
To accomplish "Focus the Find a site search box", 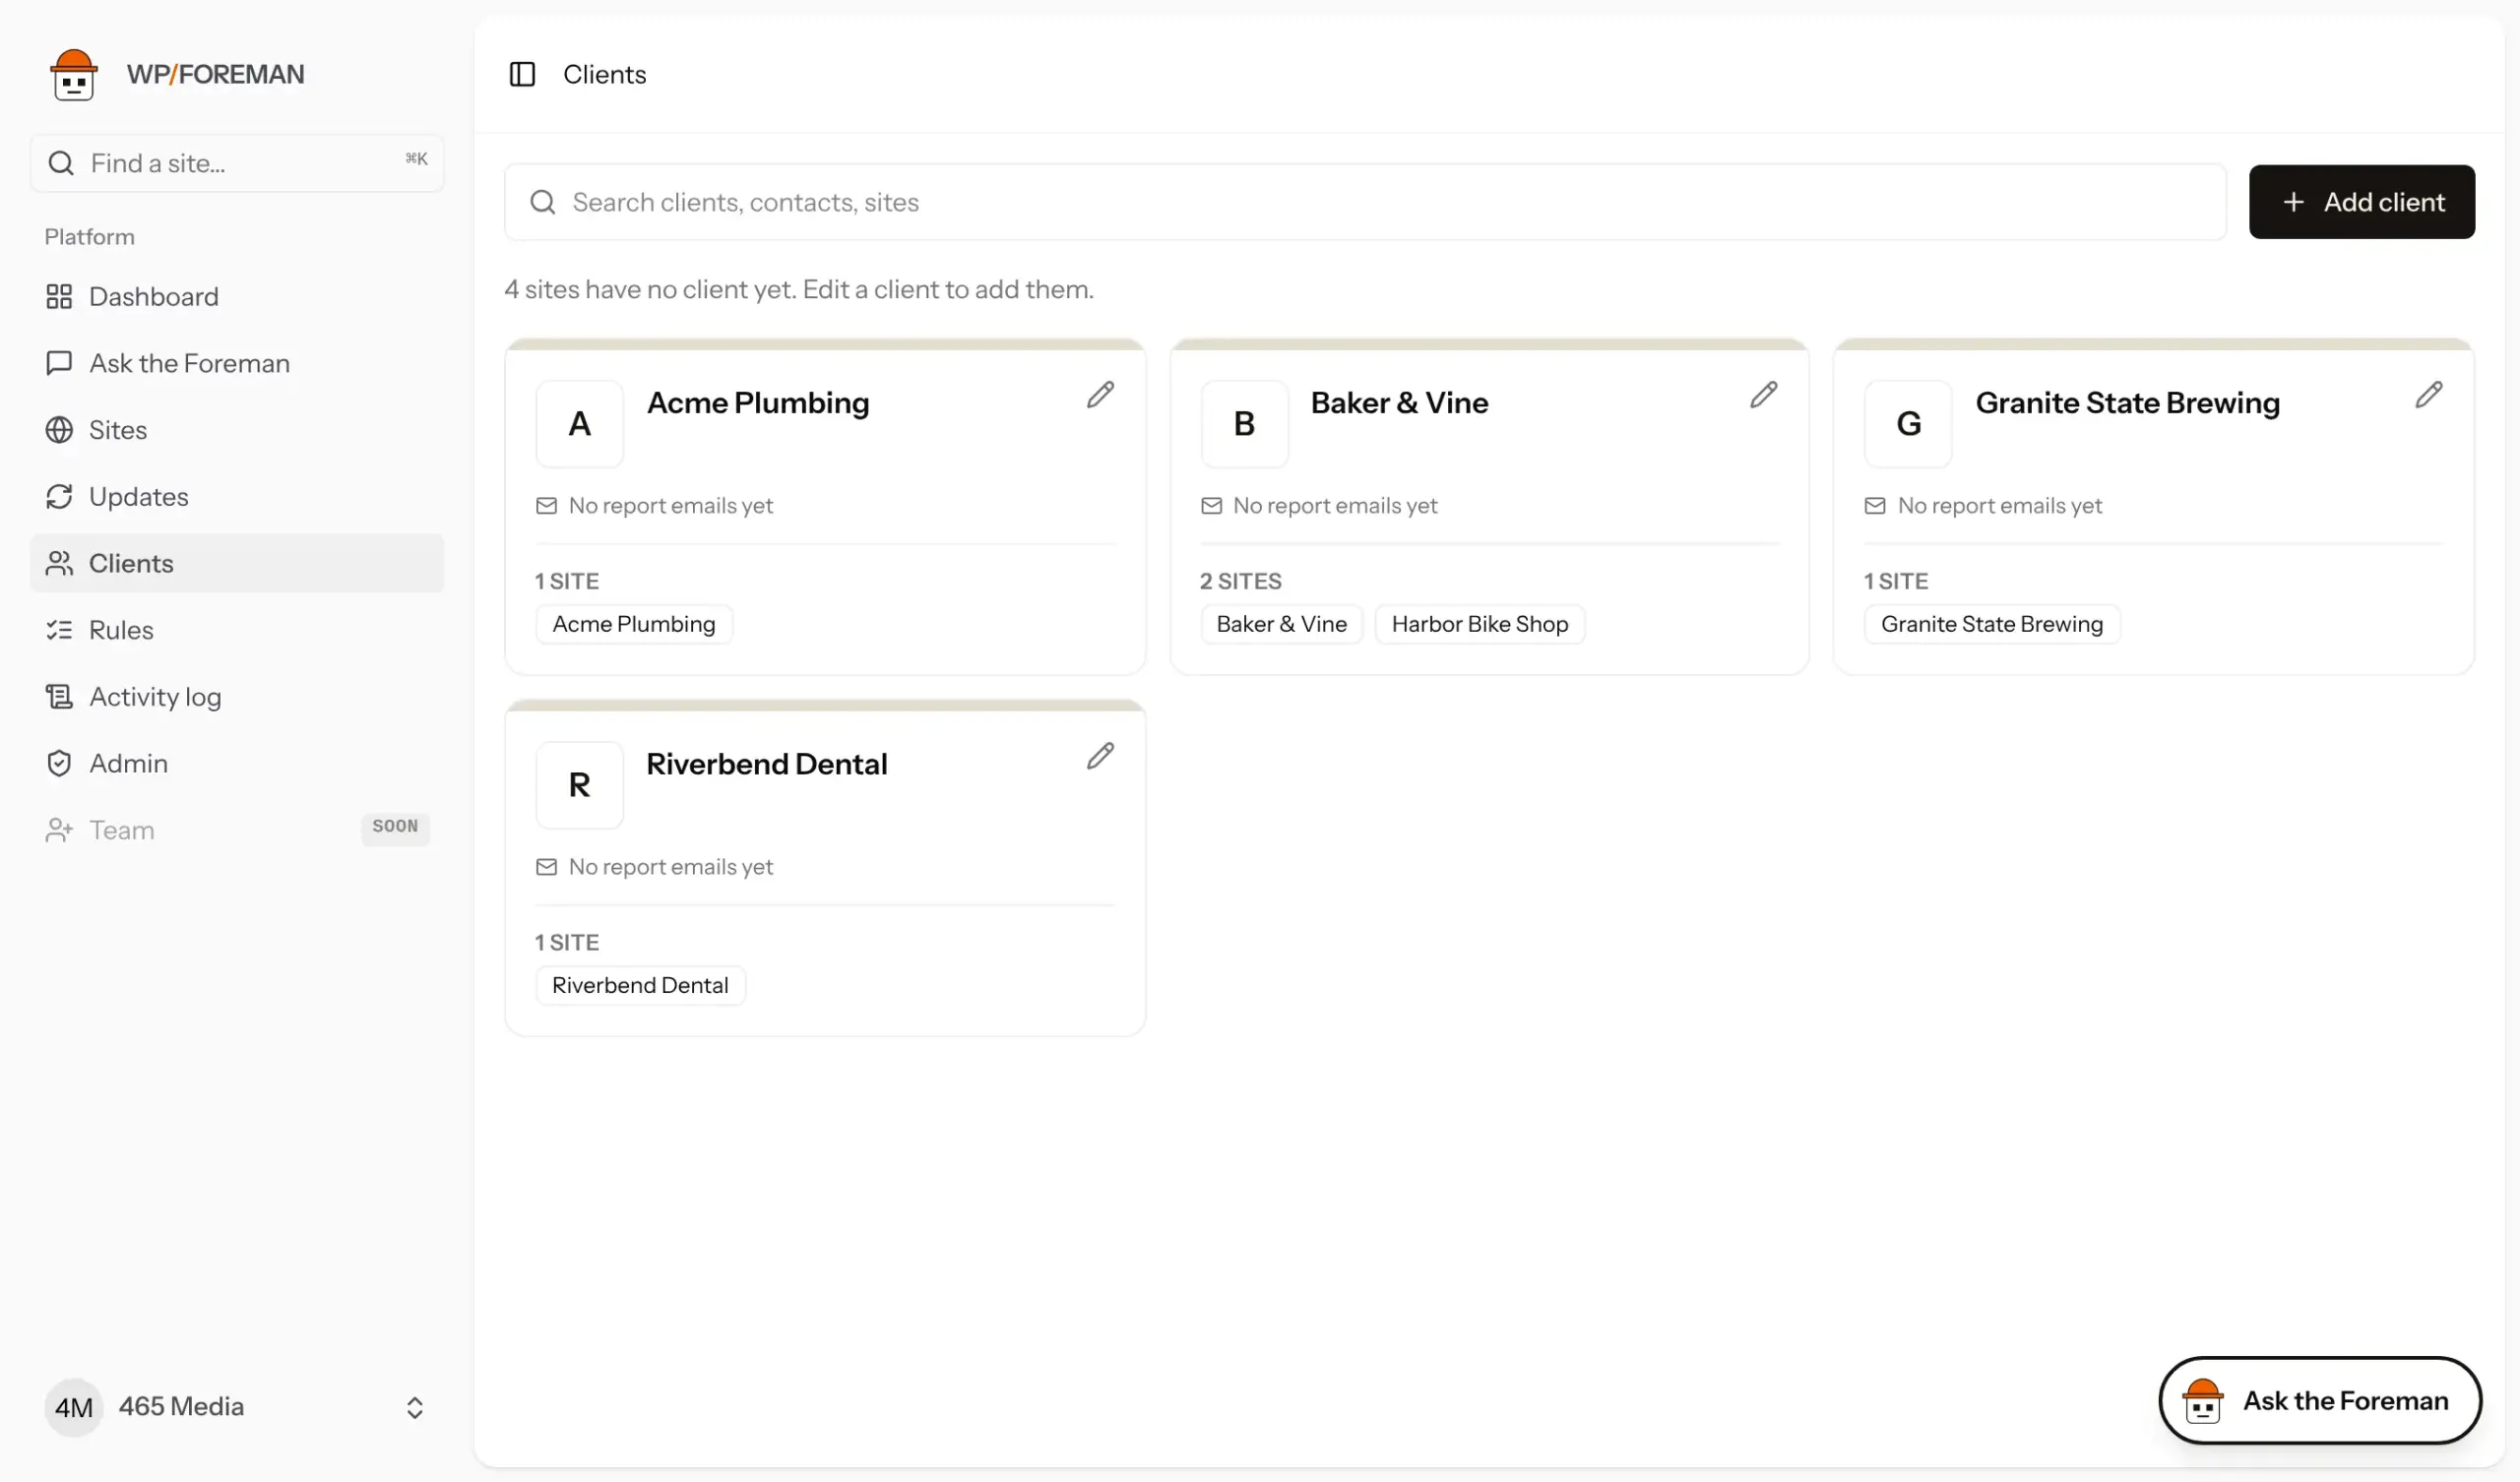I will point(237,163).
